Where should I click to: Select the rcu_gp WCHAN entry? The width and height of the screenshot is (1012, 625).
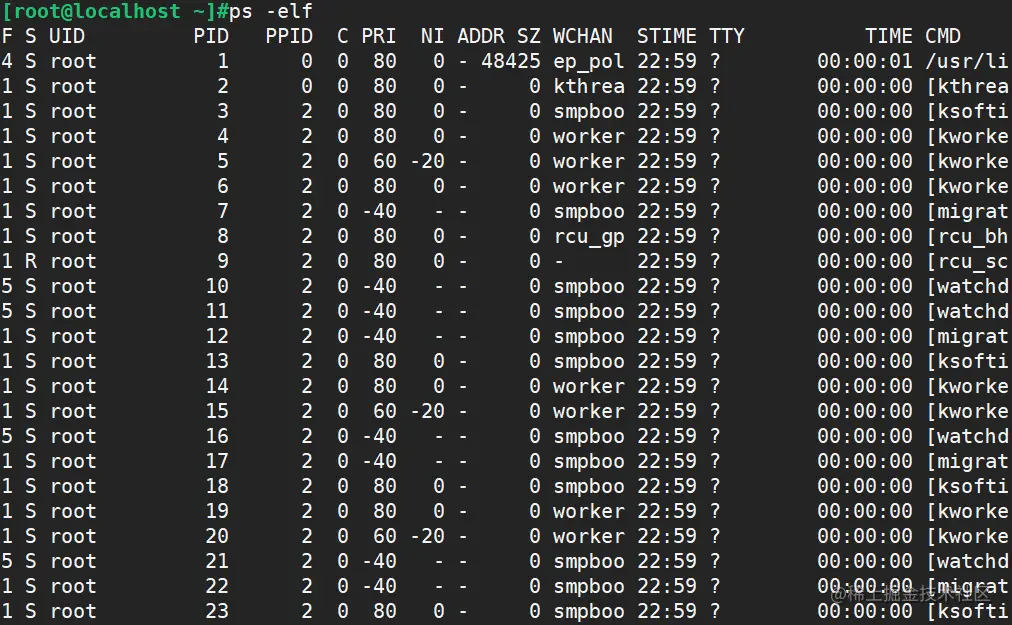(x=589, y=236)
